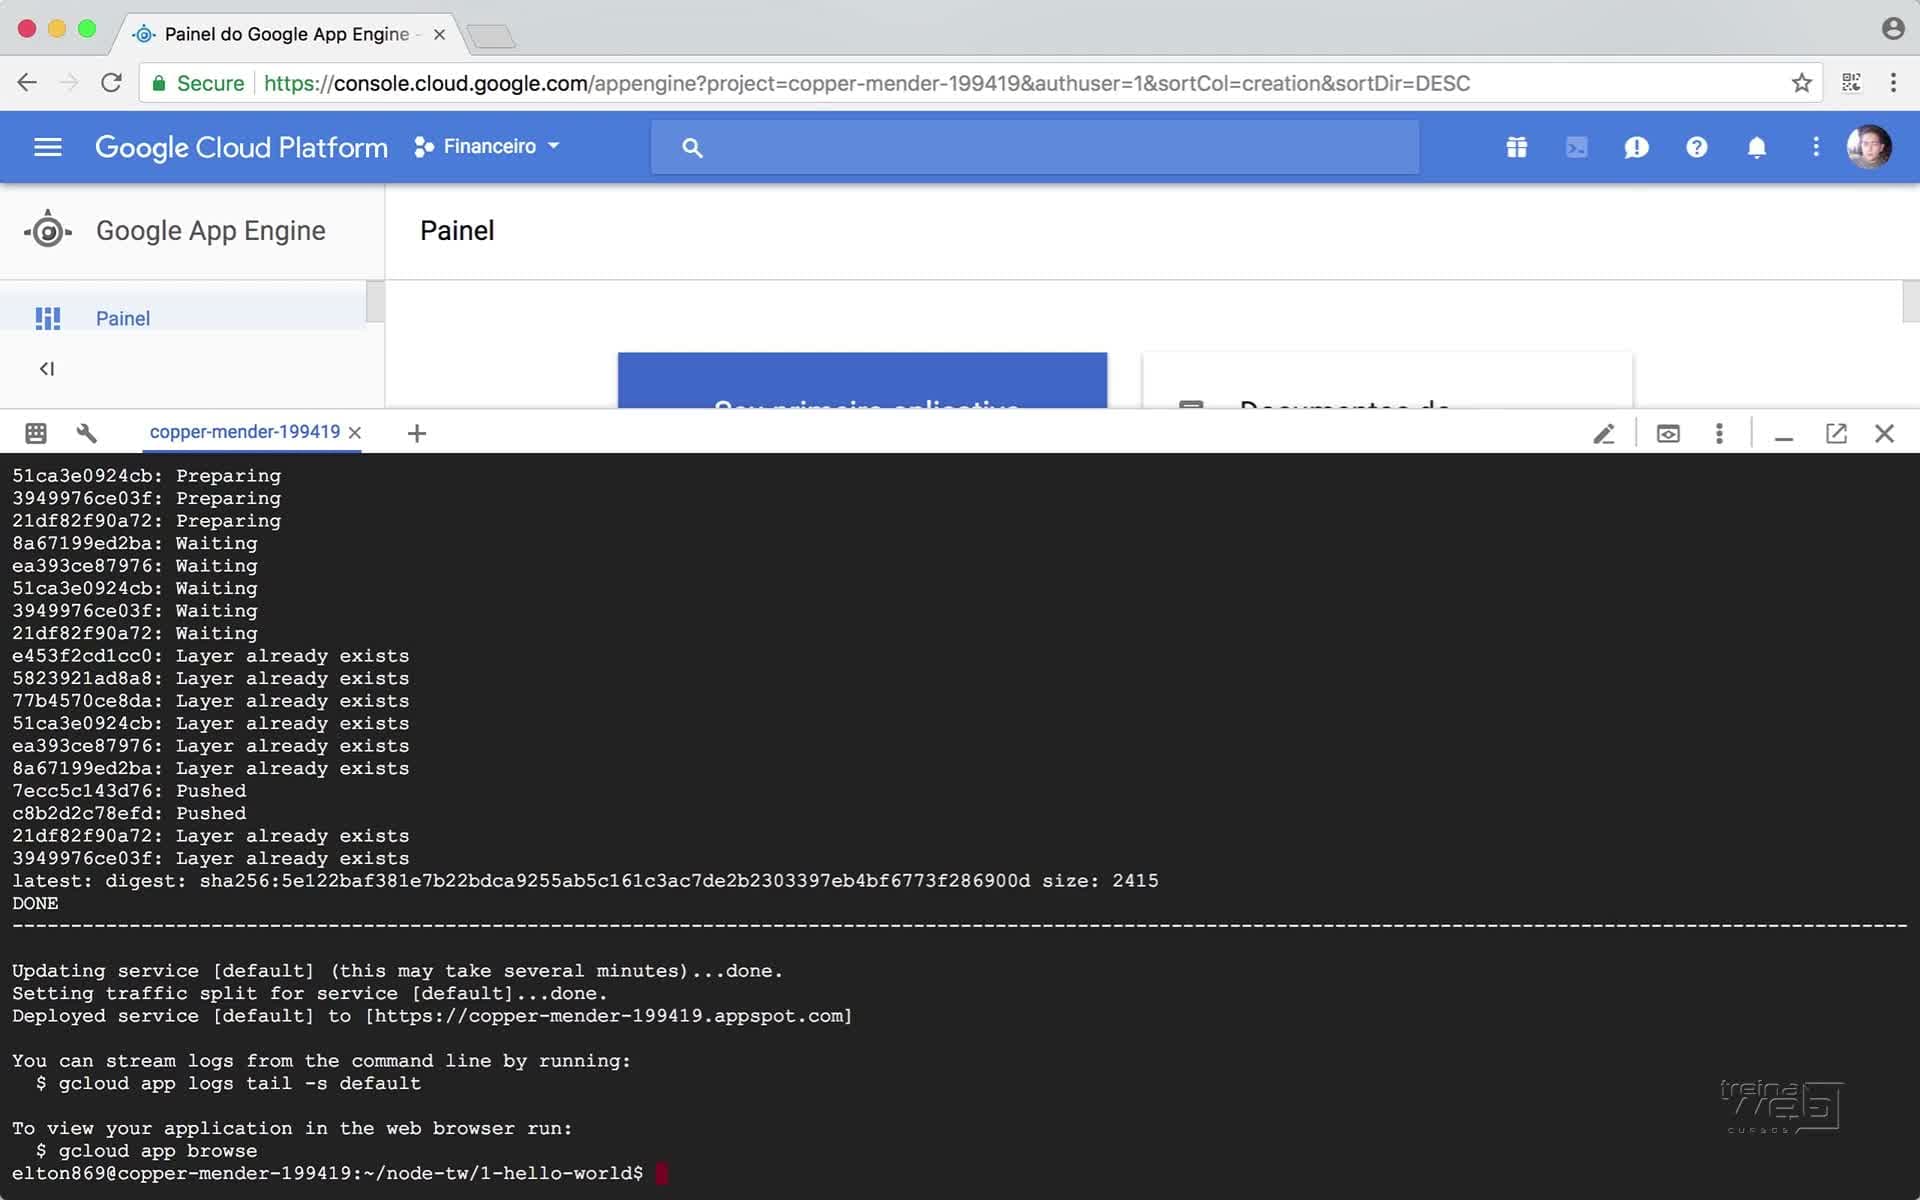Focus the Cloud Platform search field
The image size is (1920, 1200).
1034,147
